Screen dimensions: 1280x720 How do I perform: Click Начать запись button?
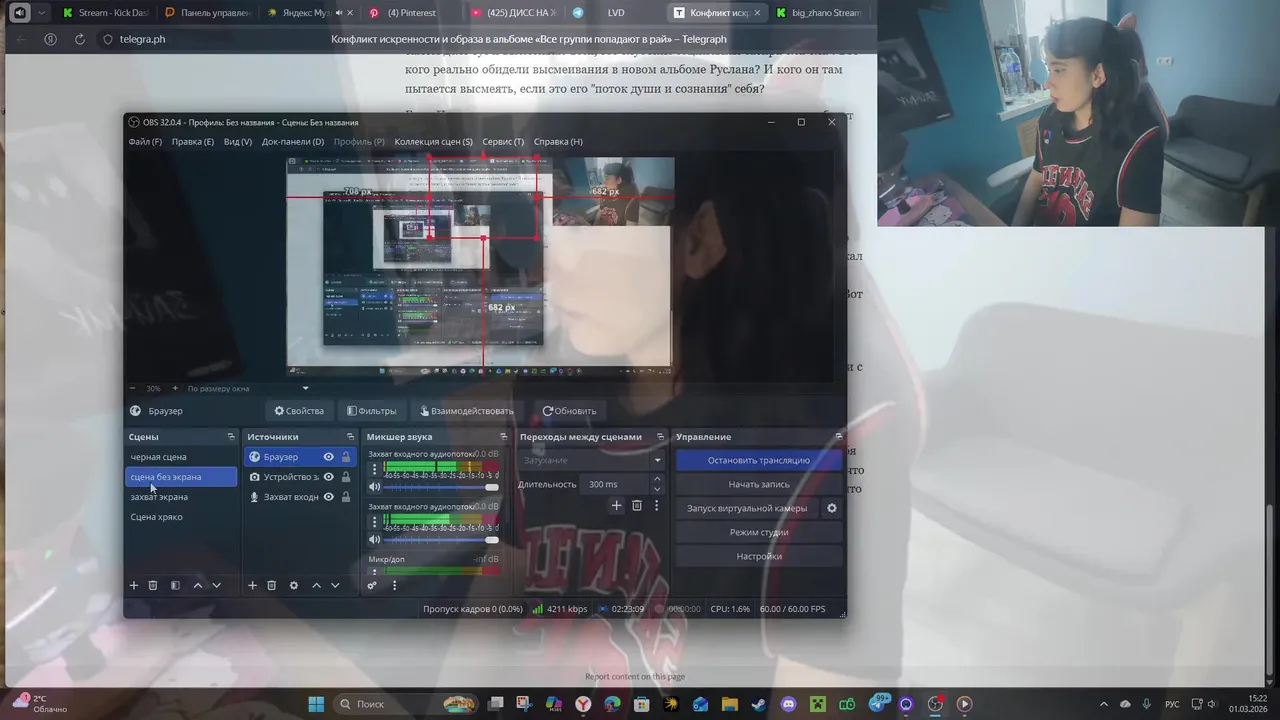pyautogui.click(x=759, y=484)
